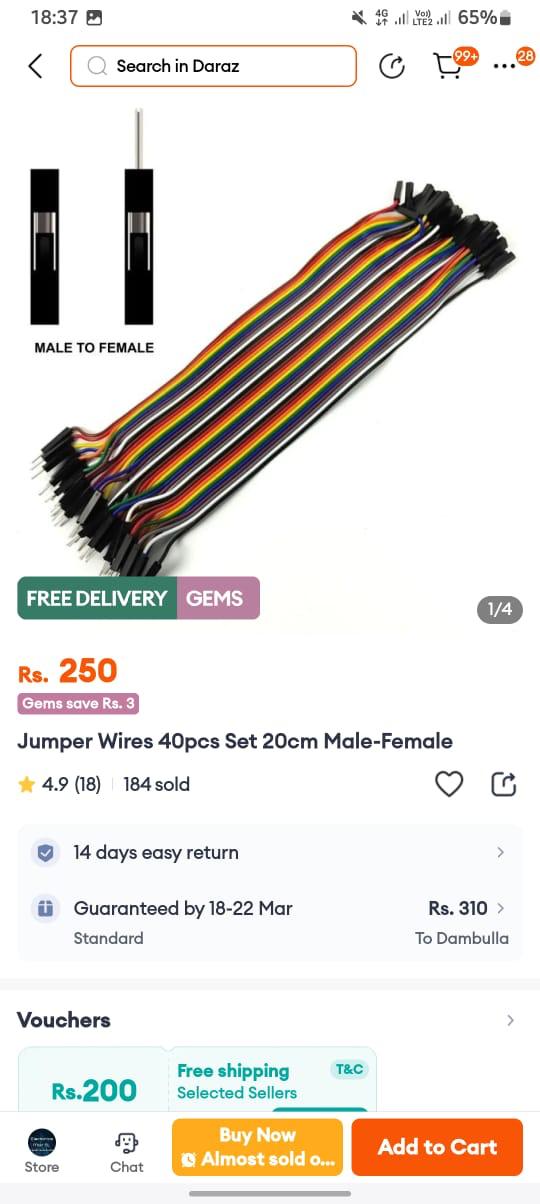Open the shopping cart icon
540x1204 pixels.
tap(449, 66)
